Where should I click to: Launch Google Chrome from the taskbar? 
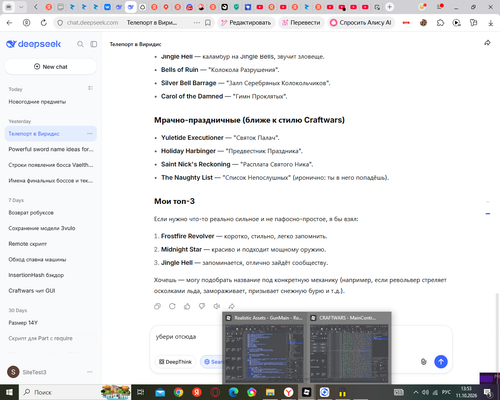[178, 392]
